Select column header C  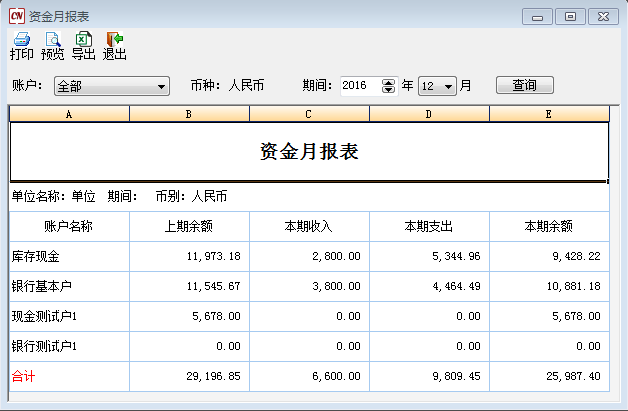[309, 115]
